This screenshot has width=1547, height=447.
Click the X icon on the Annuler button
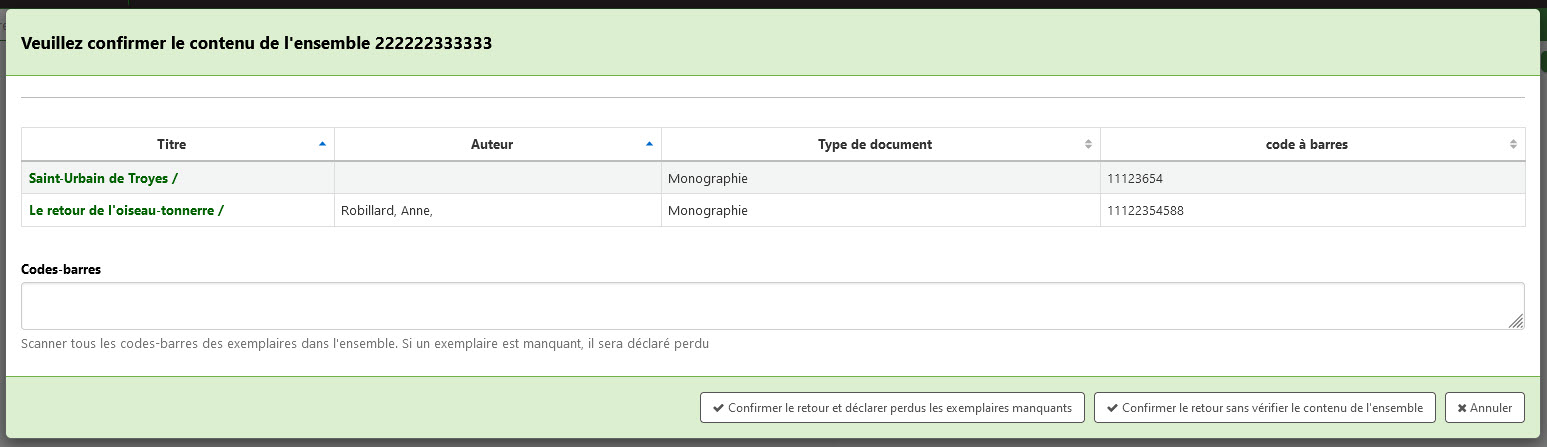tap(1462, 408)
